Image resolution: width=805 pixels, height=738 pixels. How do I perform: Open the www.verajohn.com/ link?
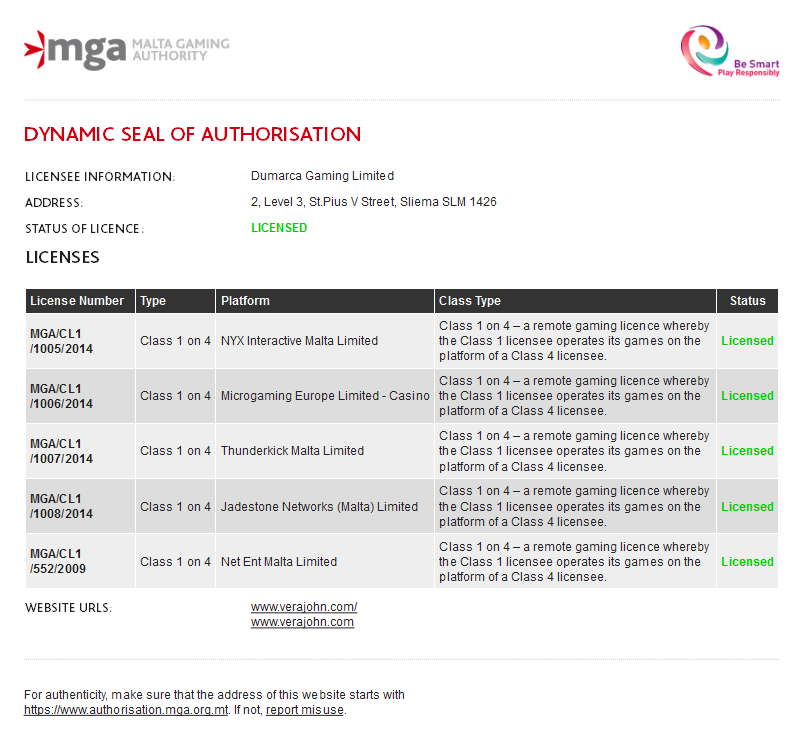[x=303, y=607]
